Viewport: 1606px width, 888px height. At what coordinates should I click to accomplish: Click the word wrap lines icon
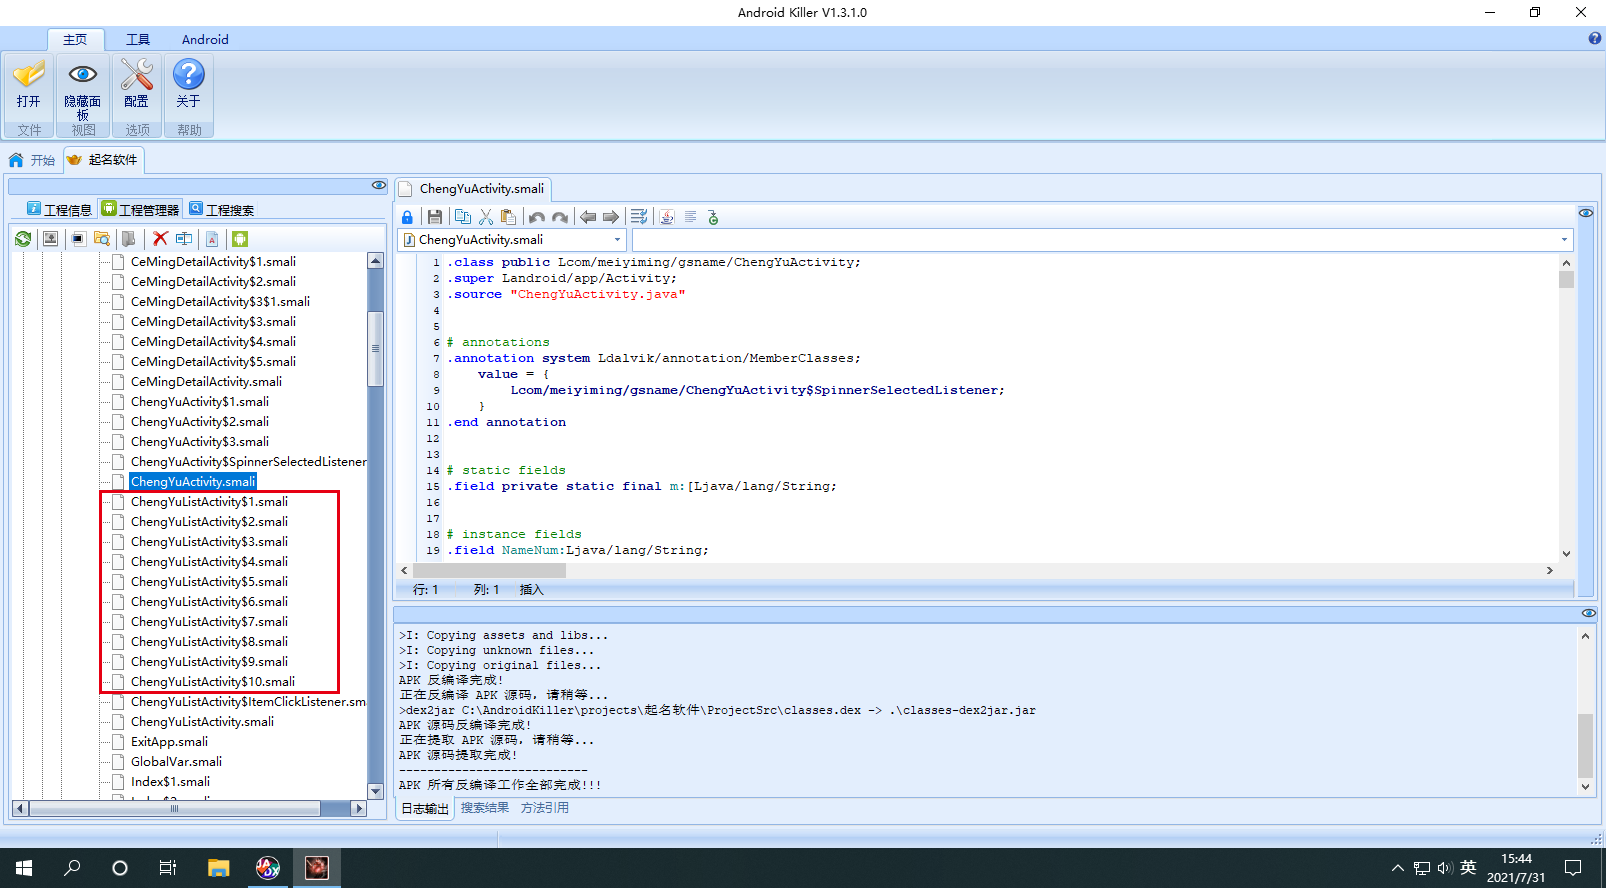click(x=640, y=217)
